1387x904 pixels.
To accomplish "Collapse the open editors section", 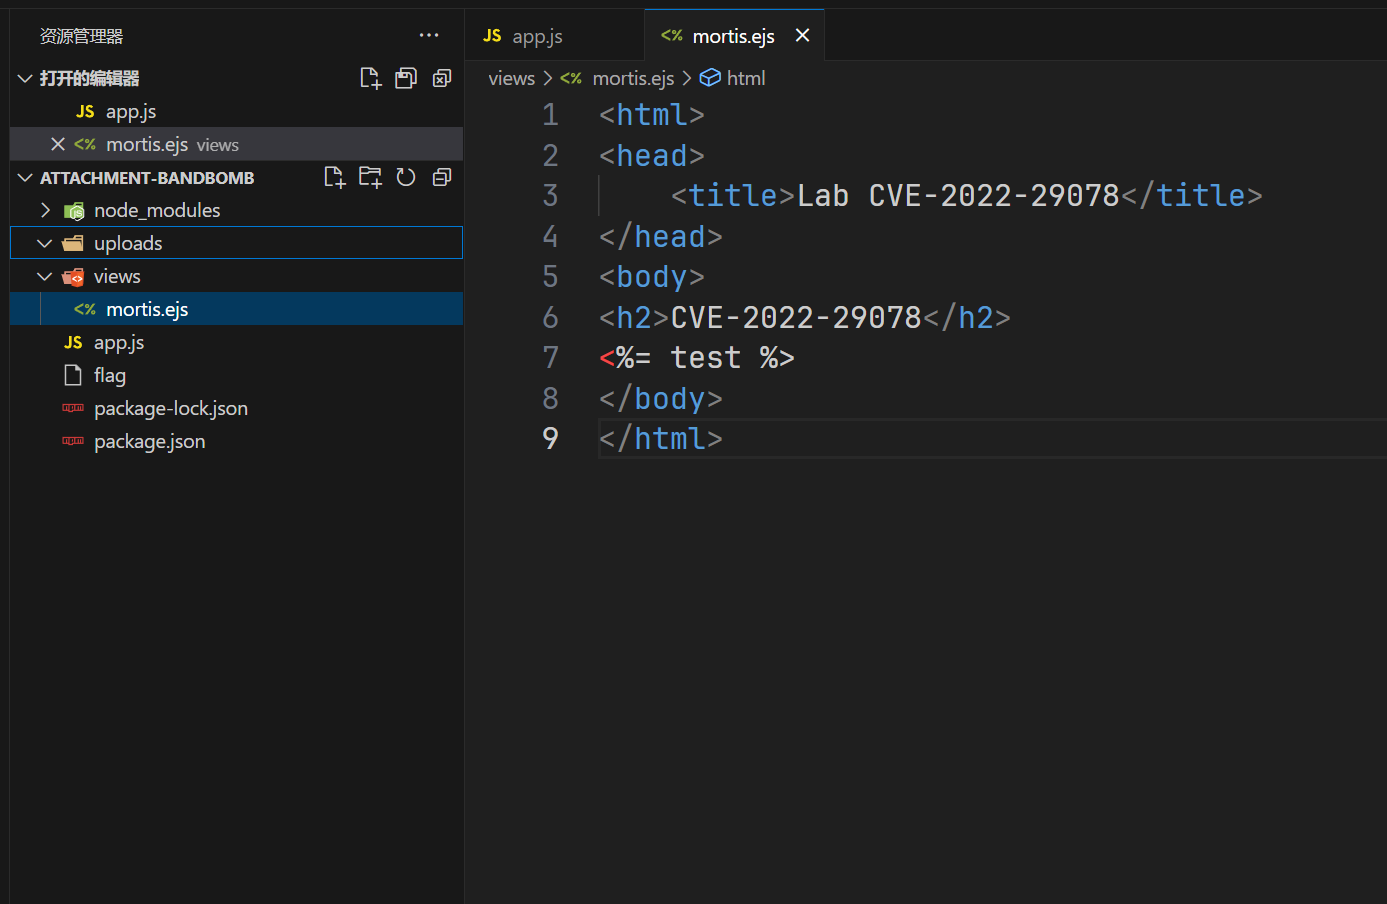I will point(25,78).
